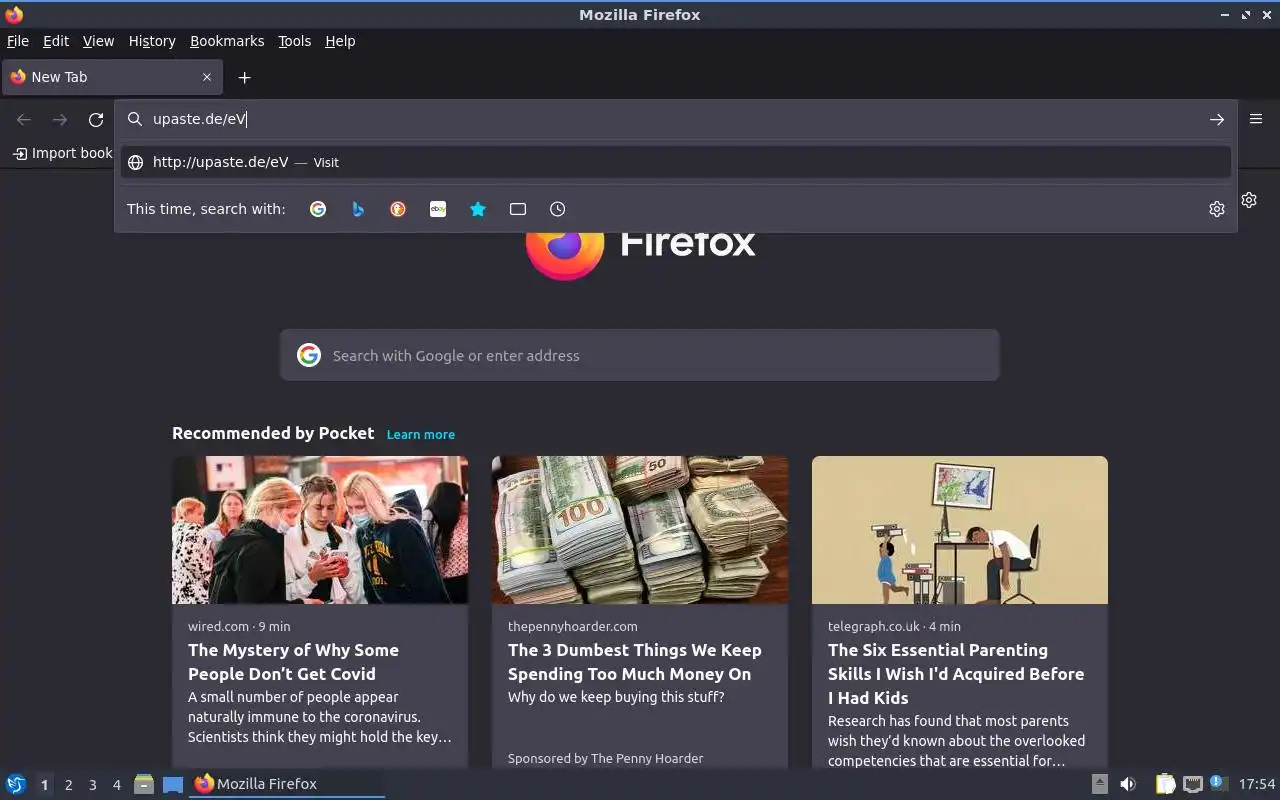Go back to the previous page

[x=24, y=119]
